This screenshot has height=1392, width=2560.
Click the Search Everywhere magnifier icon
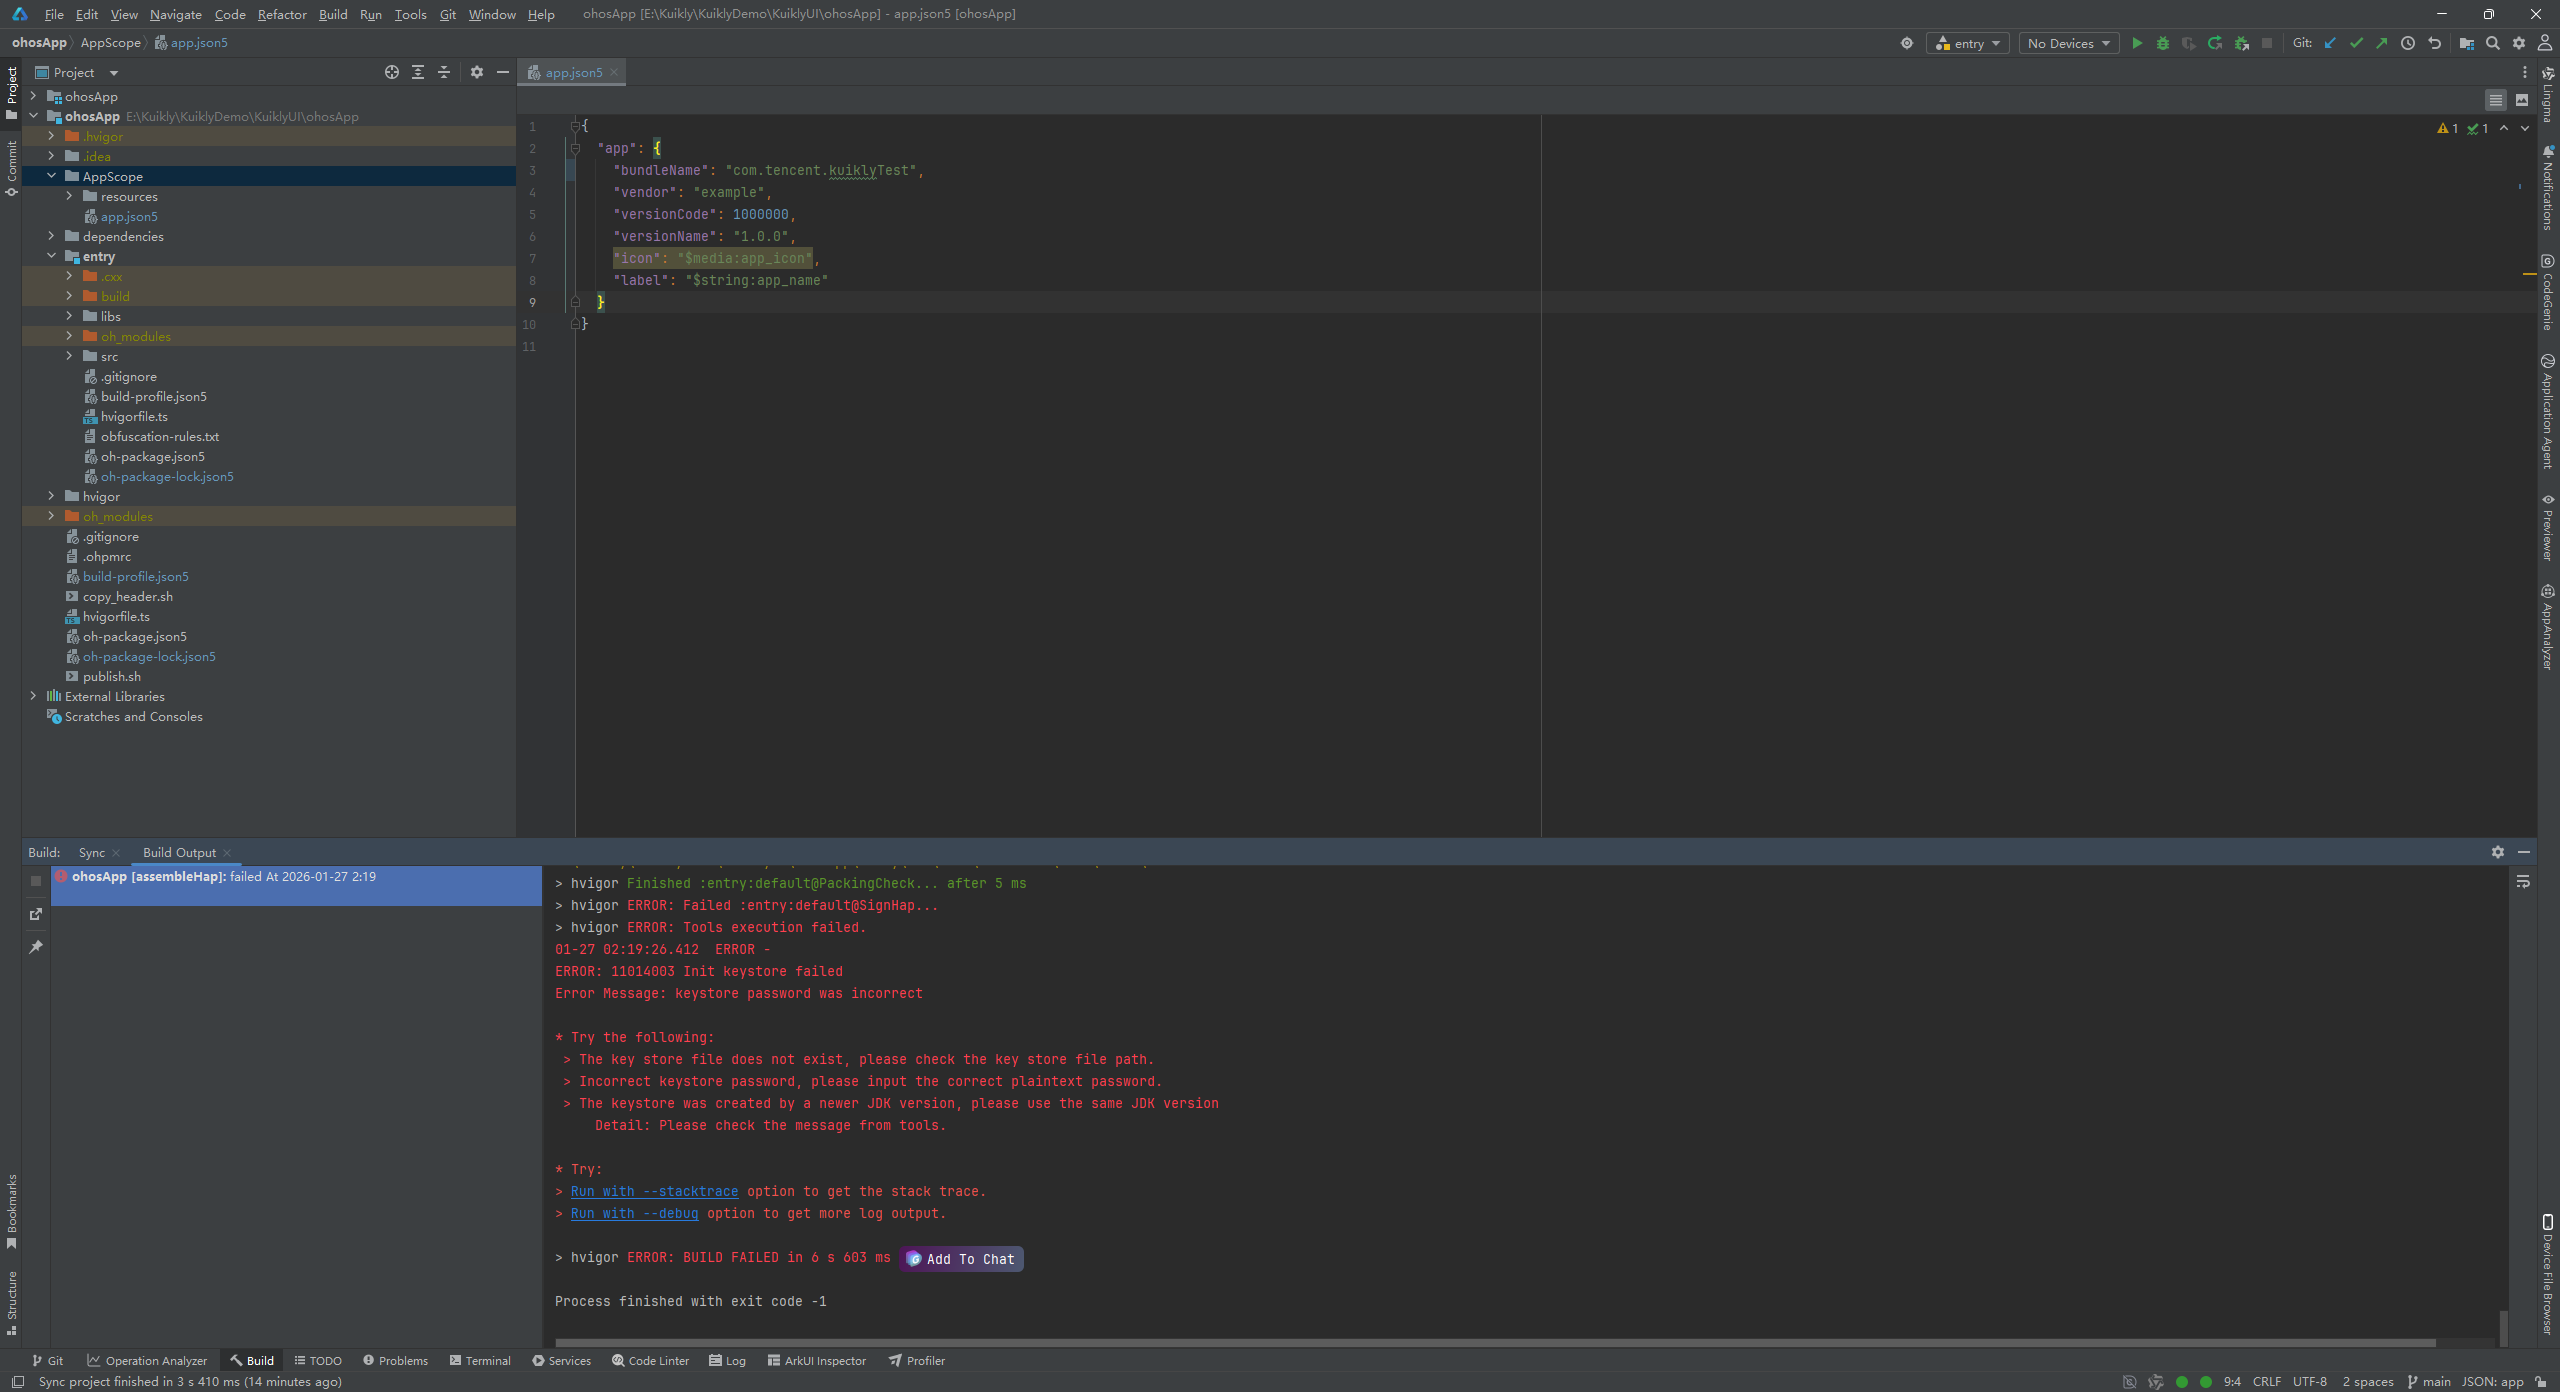click(x=2493, y=43)
